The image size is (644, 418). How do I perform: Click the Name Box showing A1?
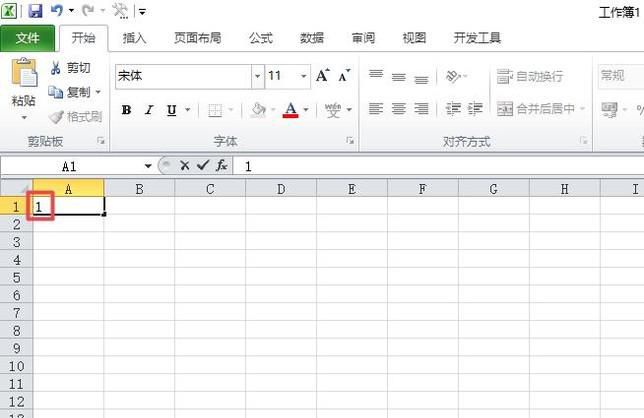[x=71, y=166]
